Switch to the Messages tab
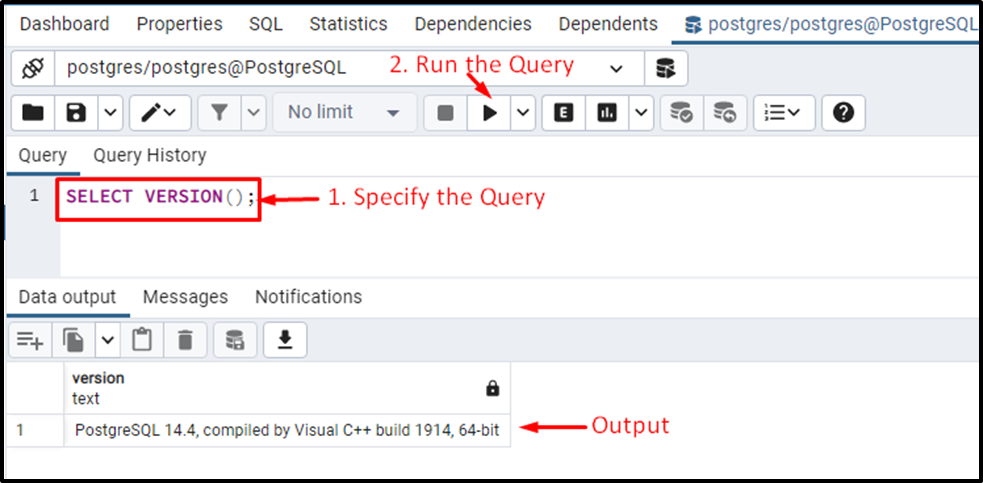983x483 pixels. tap(186, 297)
